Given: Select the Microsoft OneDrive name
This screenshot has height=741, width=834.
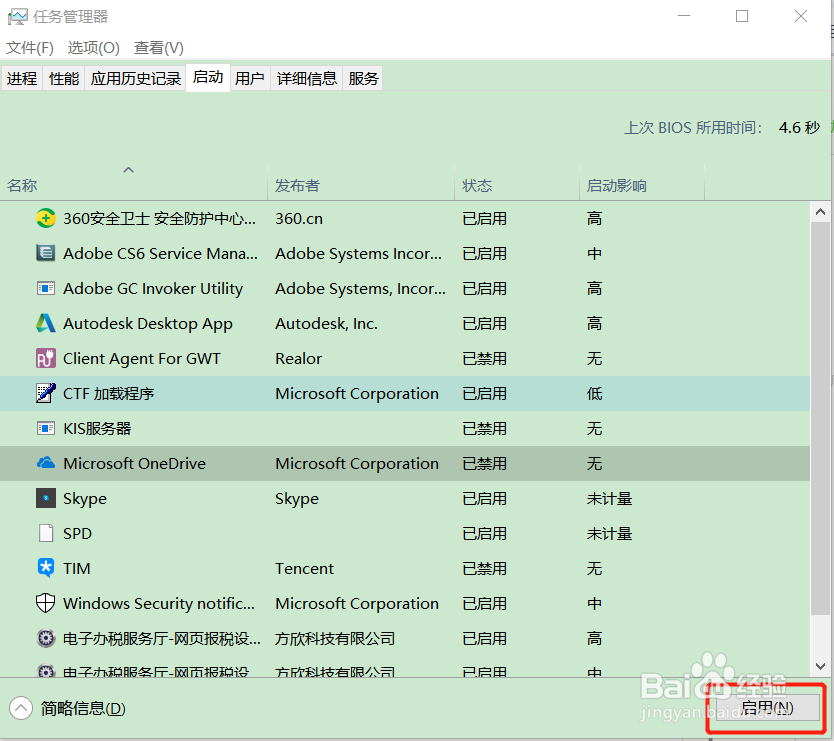Looking at the screenshot, I should click(134, 464).
